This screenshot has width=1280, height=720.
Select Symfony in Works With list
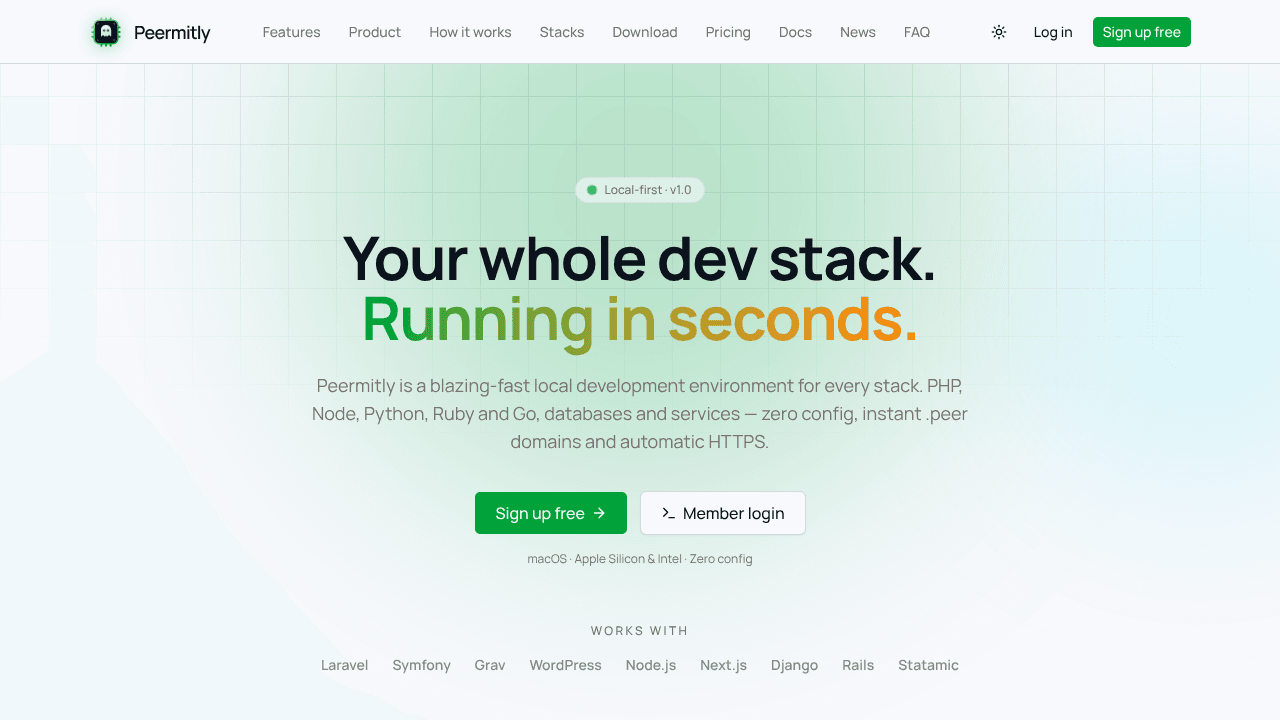point(422,665)
